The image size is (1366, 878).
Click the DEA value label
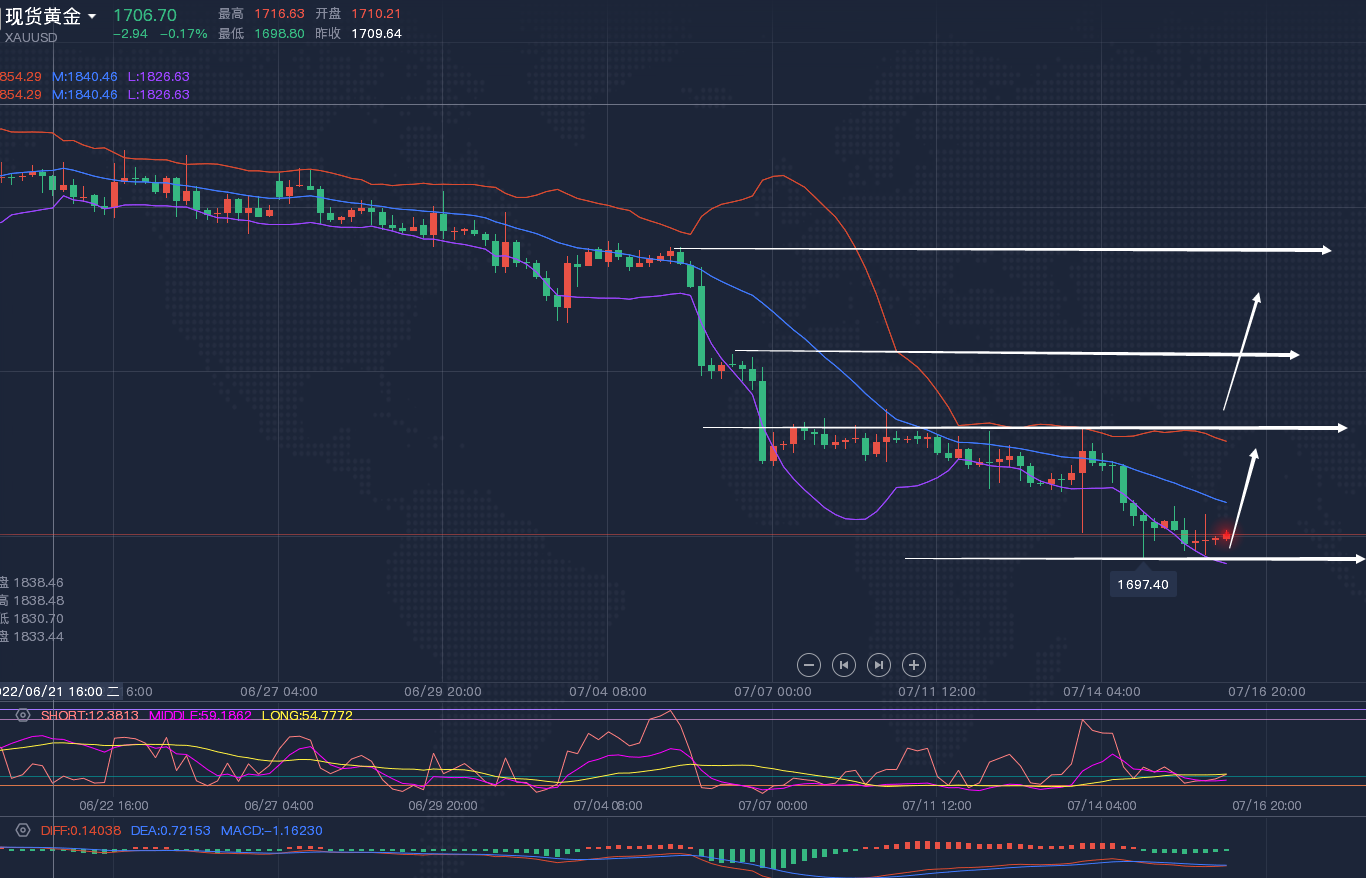point(170,830)
